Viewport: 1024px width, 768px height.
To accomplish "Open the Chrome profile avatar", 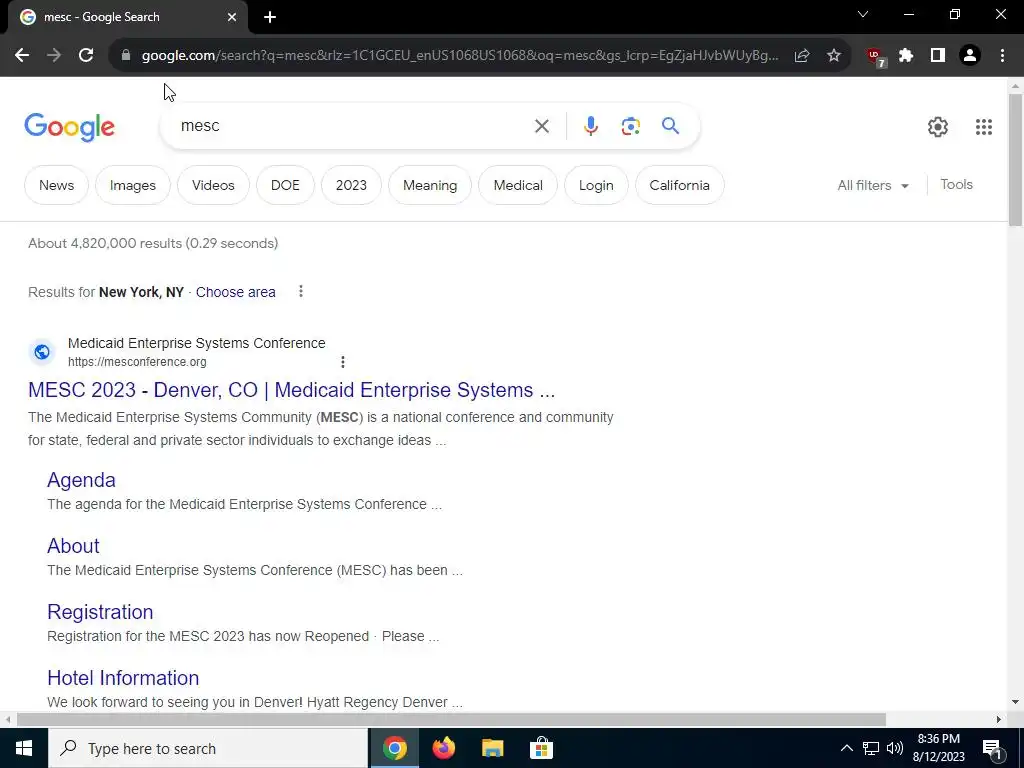I will point(970,56).
